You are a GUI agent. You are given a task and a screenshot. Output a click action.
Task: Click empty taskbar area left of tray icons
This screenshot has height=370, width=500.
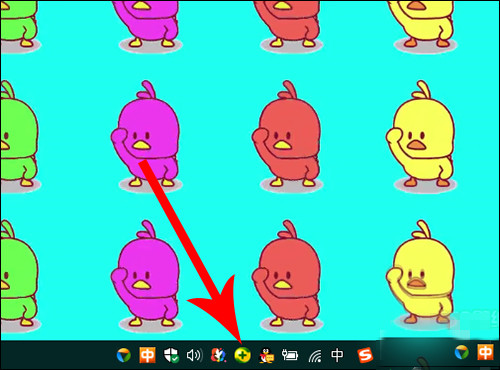[57, 355]
